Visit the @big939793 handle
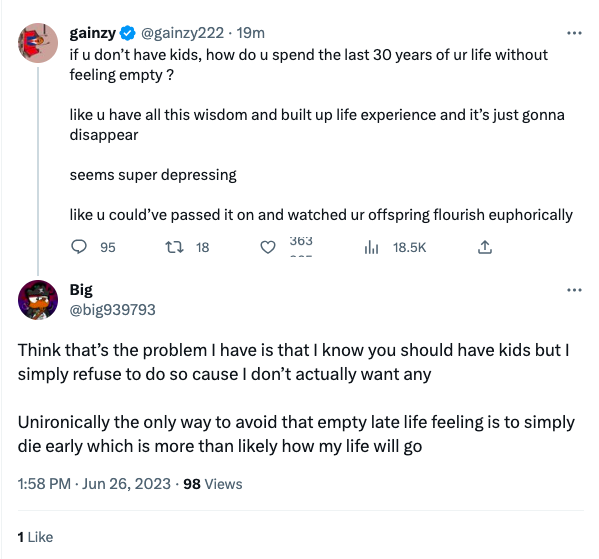 (113, 310)
